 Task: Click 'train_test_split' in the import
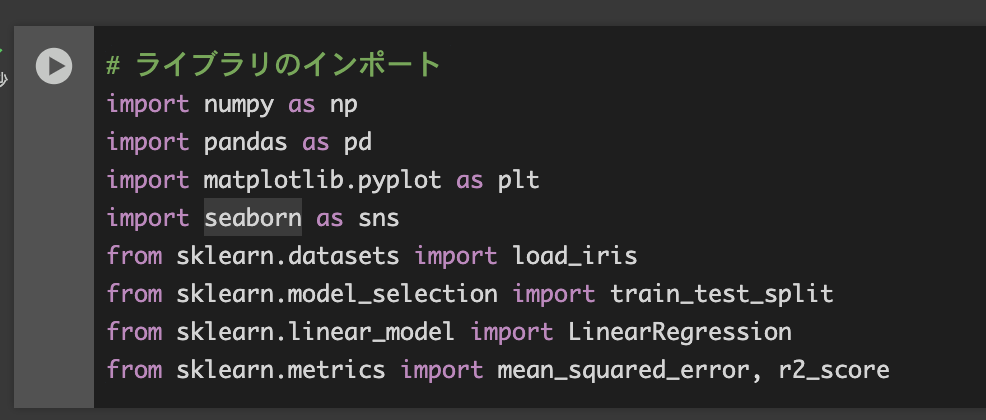(722, 294)
